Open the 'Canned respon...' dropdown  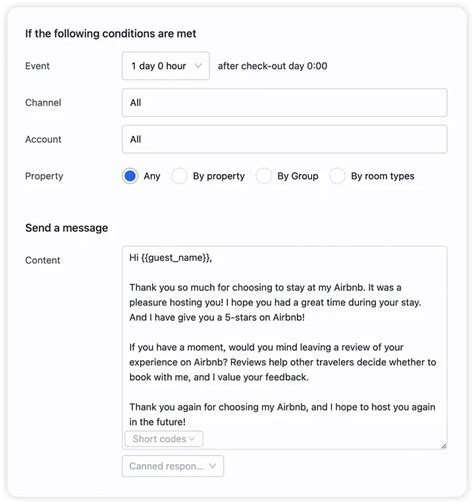click(x=173, y=466)
